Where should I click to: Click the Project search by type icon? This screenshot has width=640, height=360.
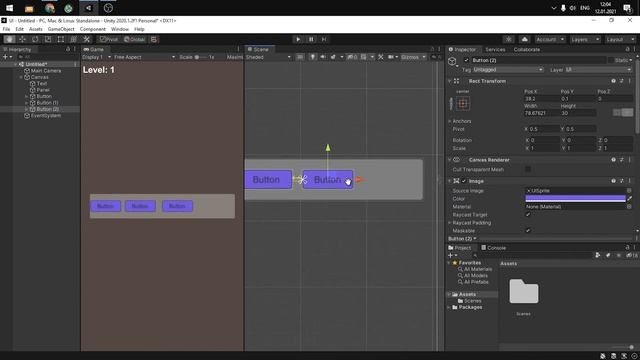598,255
